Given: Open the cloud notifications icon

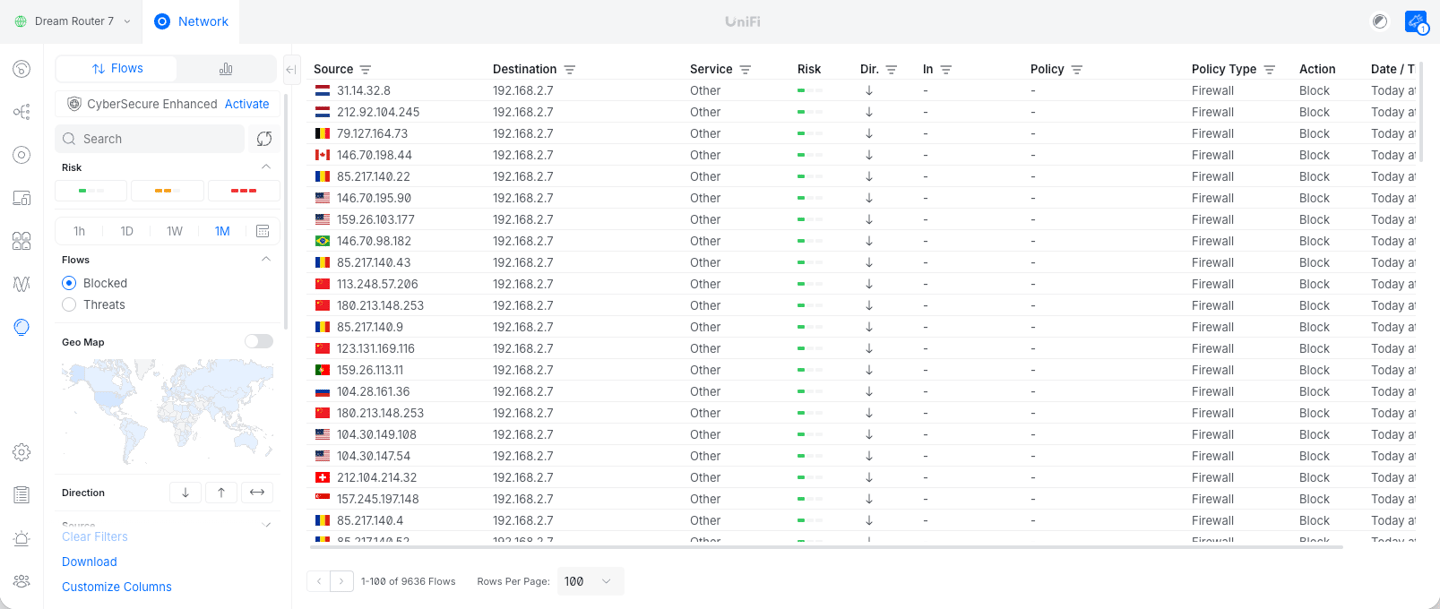Looking at the screenshot, I should tap(1416, 21).
